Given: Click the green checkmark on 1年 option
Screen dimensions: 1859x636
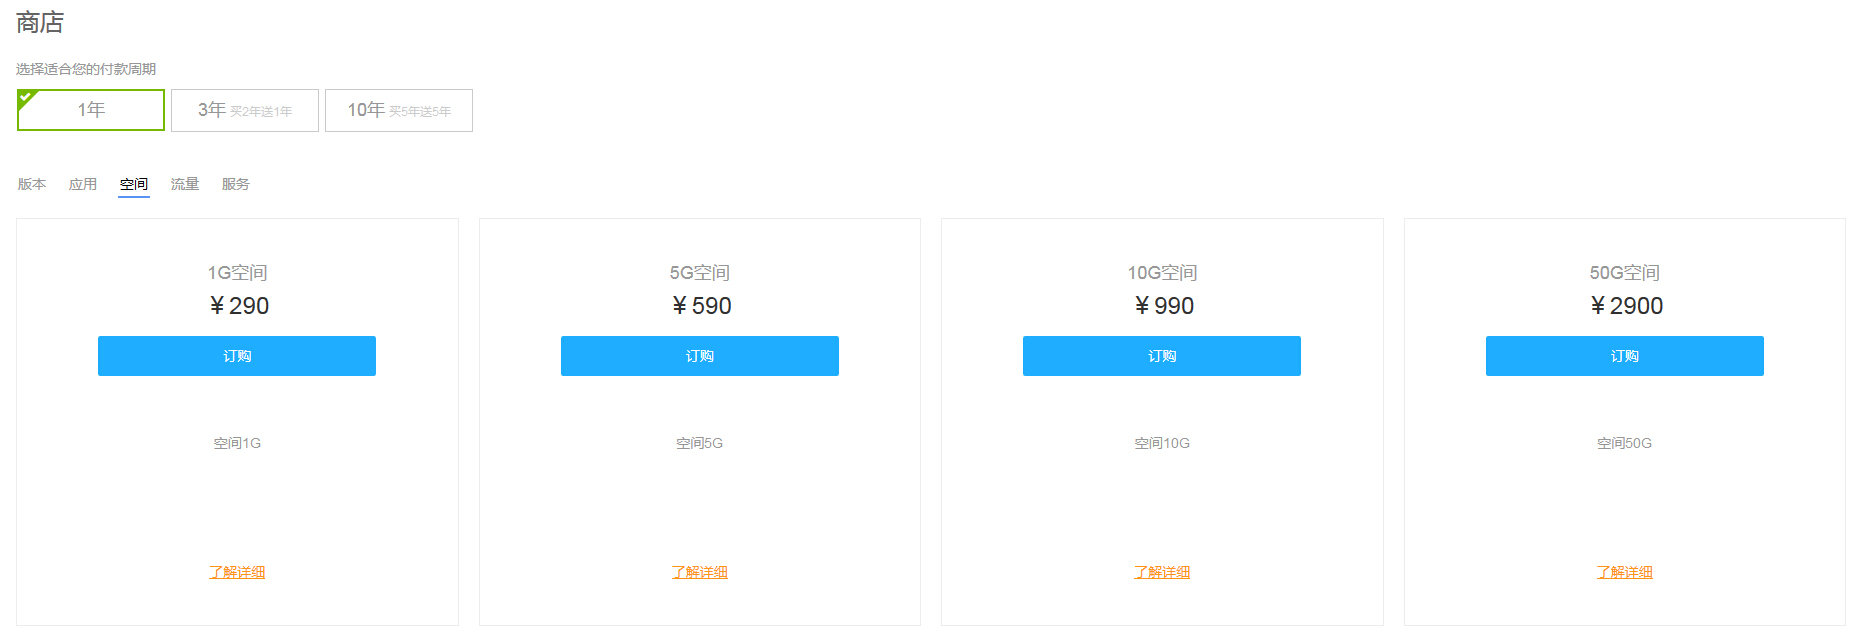Looking at the screenshot, I should click(26, 97).
